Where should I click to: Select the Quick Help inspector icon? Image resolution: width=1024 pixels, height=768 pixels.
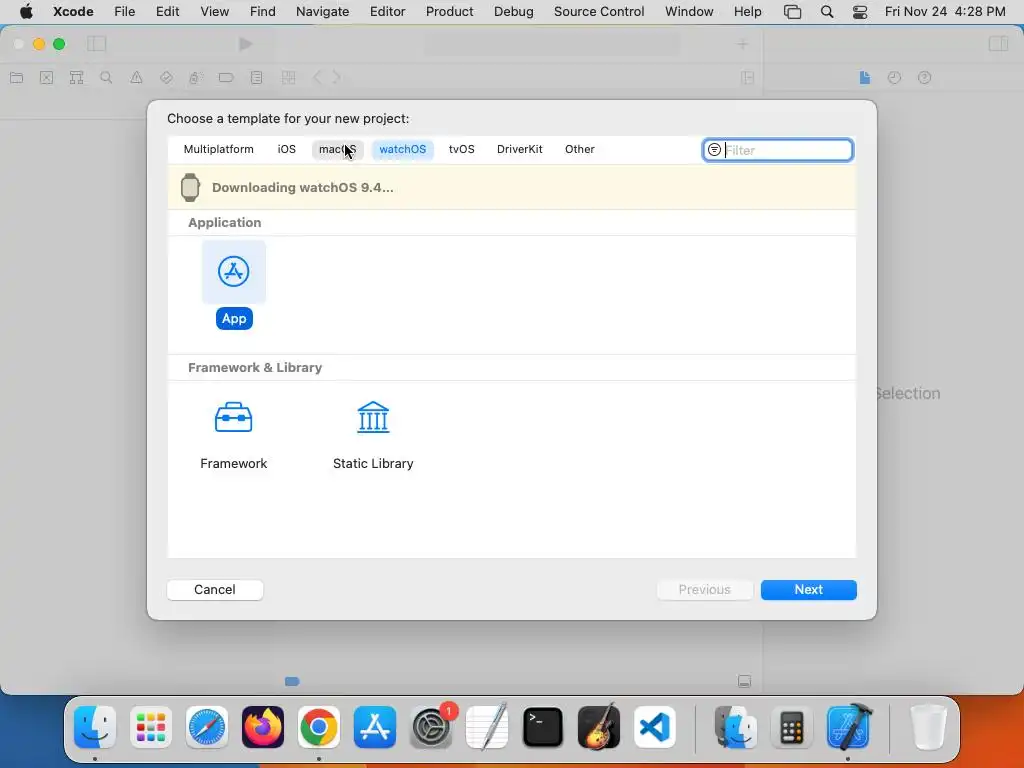tap(924, 78)
